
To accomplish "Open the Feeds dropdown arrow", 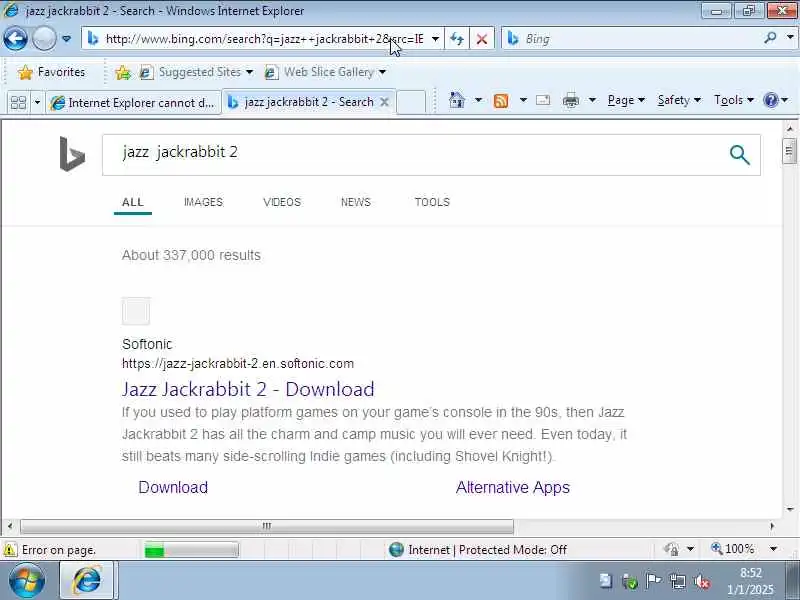I will coord(523,100).
